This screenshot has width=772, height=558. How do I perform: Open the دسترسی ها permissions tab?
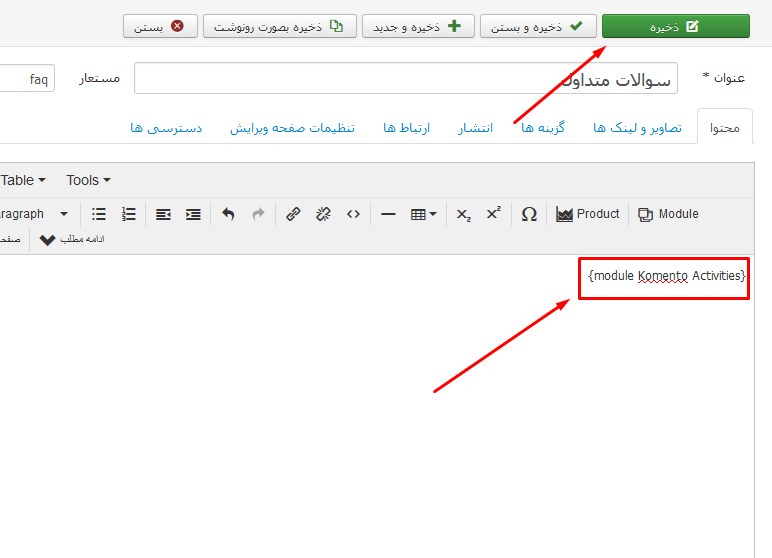pyautogui.click(x=166, y=128)
